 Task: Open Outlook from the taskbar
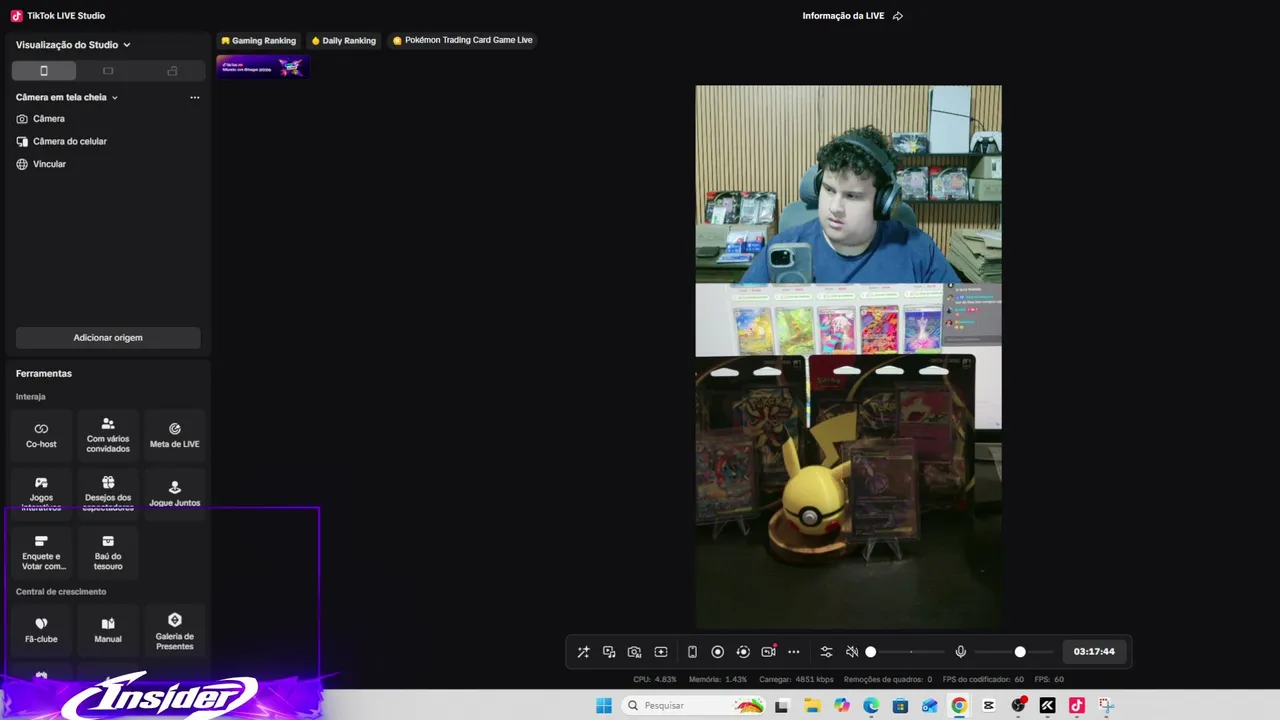pos(930,706)
